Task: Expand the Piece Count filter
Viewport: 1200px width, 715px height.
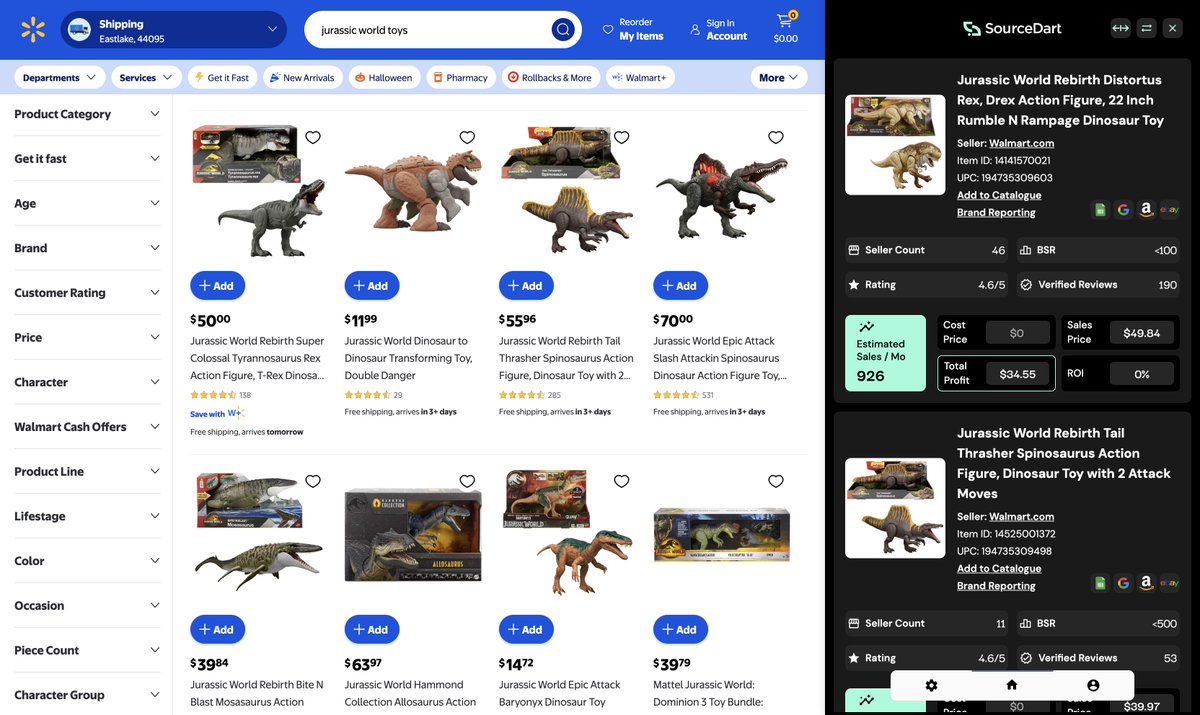Action: 86,650
